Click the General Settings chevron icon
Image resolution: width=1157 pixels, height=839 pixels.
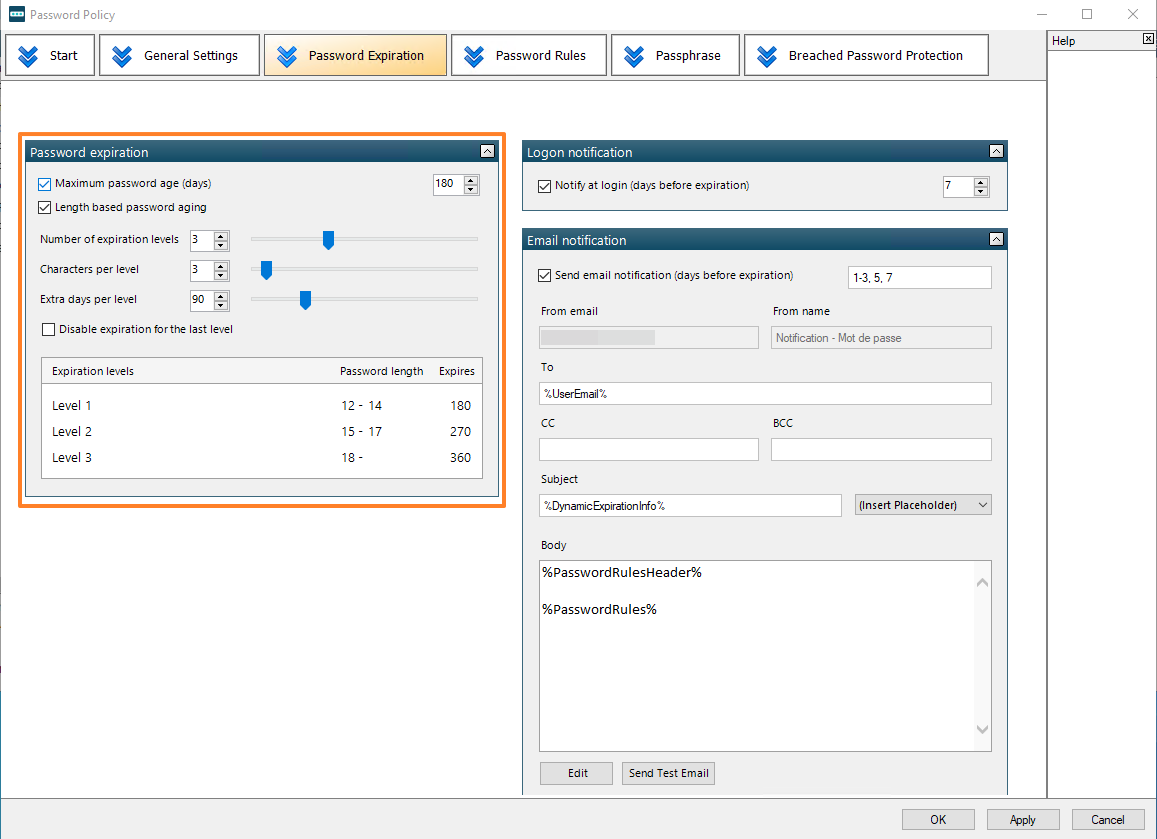122,56
